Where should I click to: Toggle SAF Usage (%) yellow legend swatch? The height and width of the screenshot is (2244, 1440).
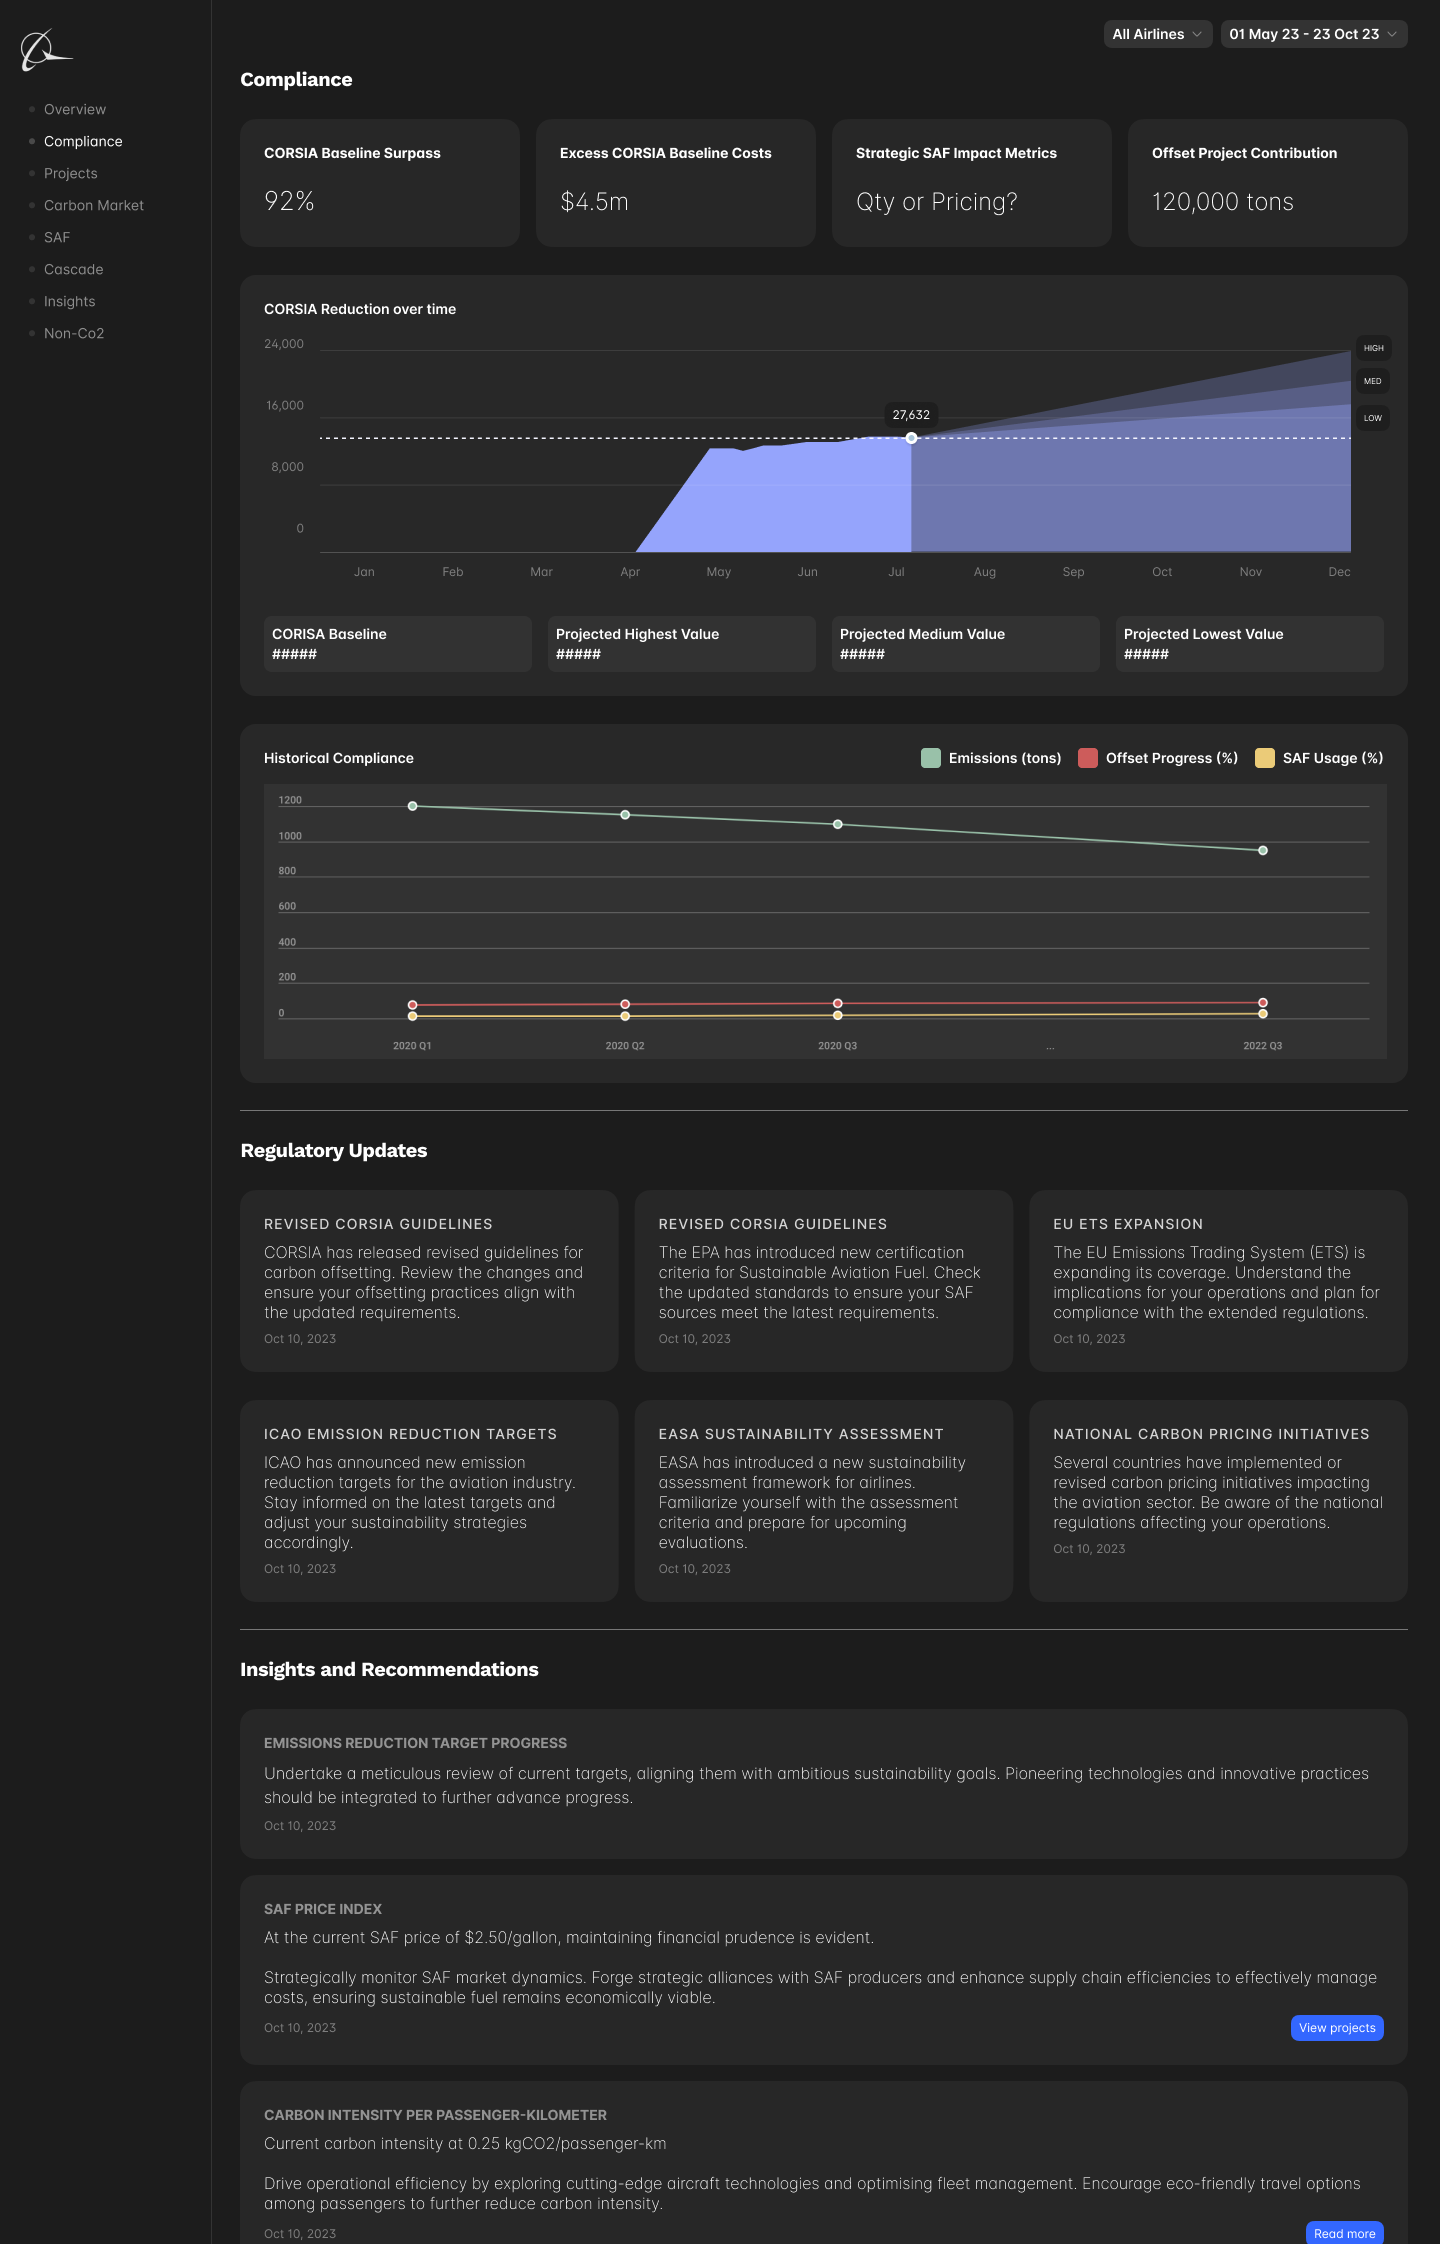pyautogui.click(x=1265, y=758)
